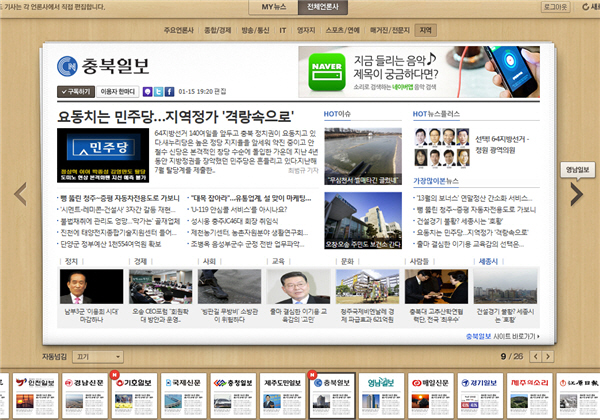Click the small next-page button beside 9/26
The width and height of the screenshot is (600, 420).
[548, 357]
